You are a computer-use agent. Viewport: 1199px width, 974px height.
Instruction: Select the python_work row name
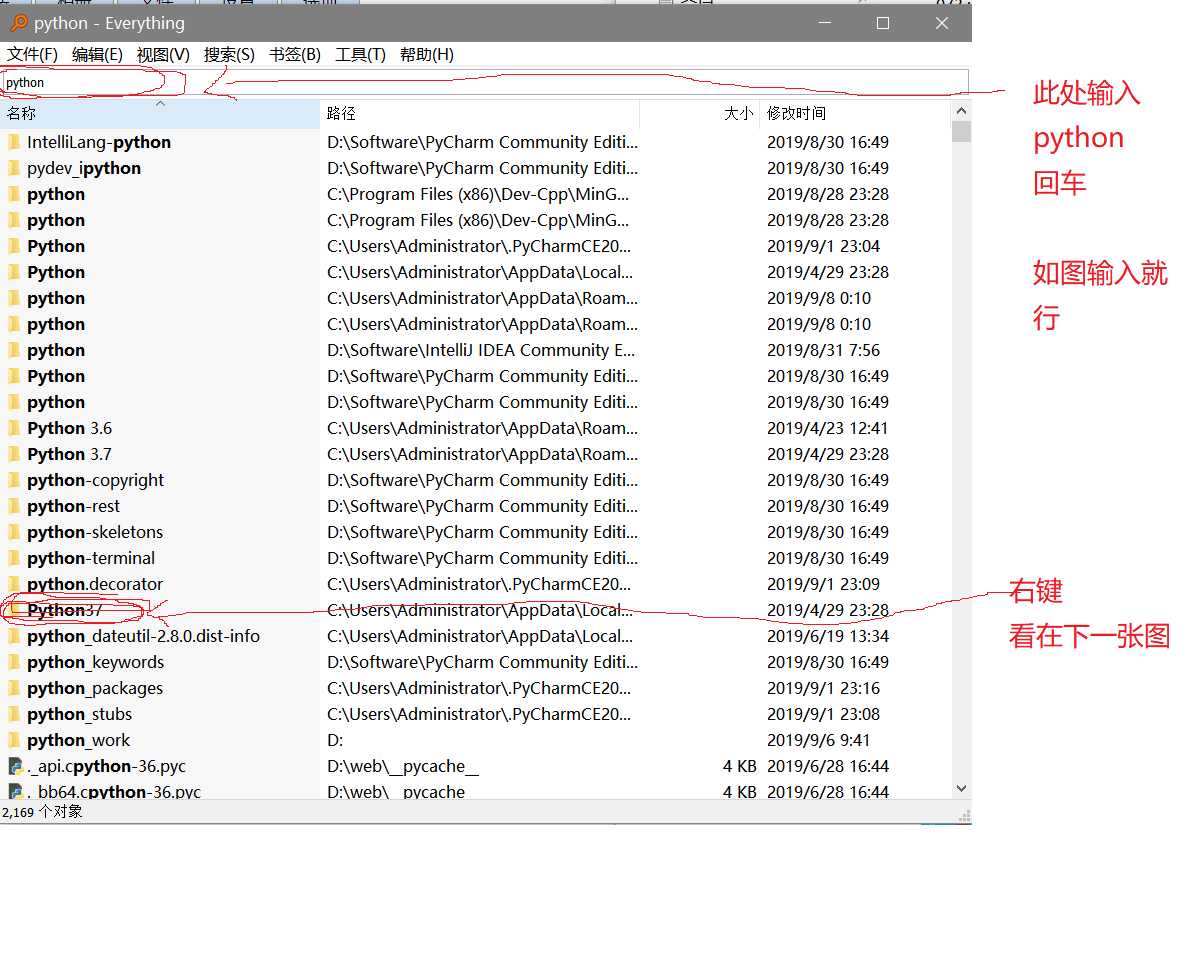tap(79, 740)
